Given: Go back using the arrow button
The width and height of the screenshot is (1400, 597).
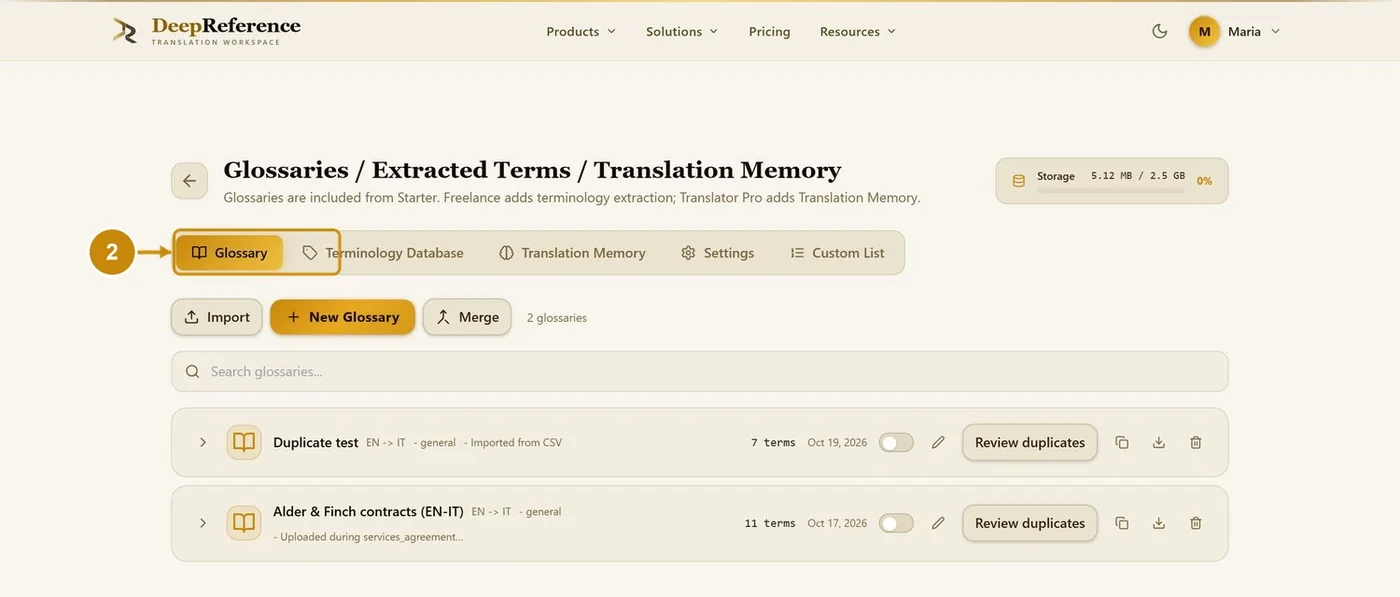Looking at the screenshot, I should [x=189, y=181].
